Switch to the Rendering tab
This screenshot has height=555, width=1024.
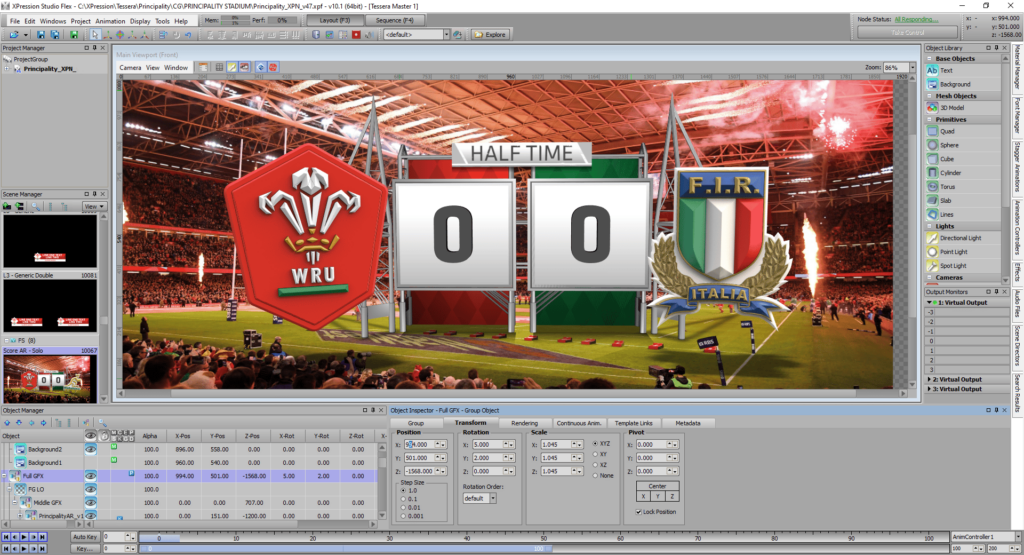pyautogui.click(x=525, y=423)
